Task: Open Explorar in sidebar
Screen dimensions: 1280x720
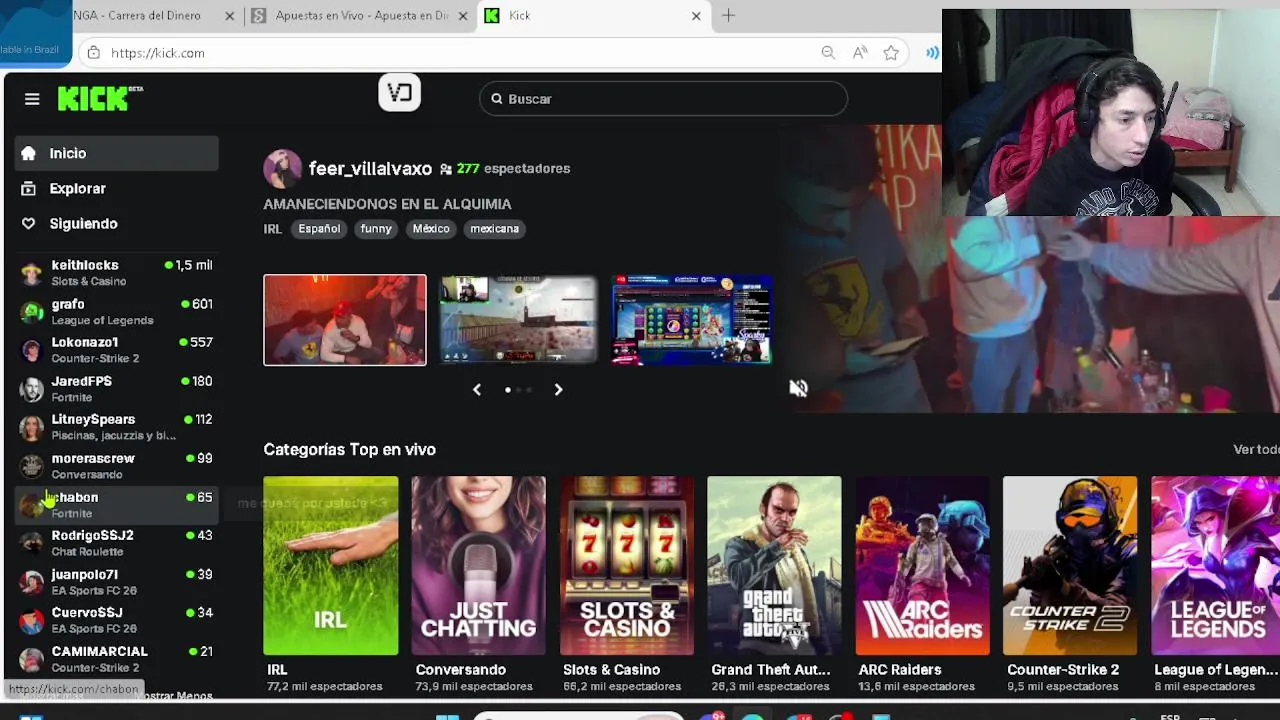Action: click(116, 188)
